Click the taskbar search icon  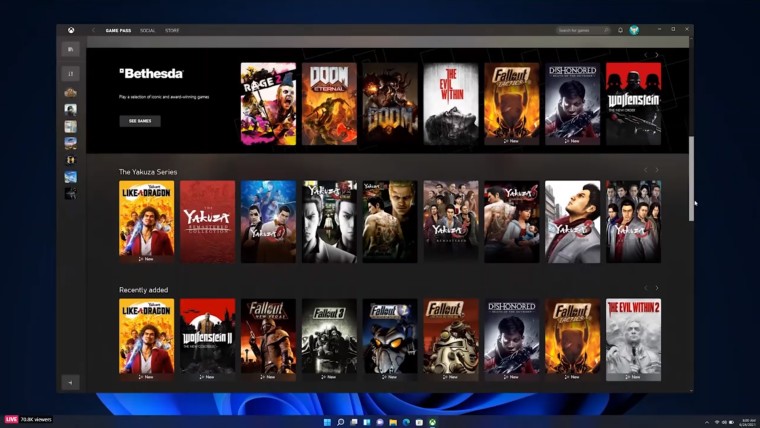point(341,421)
